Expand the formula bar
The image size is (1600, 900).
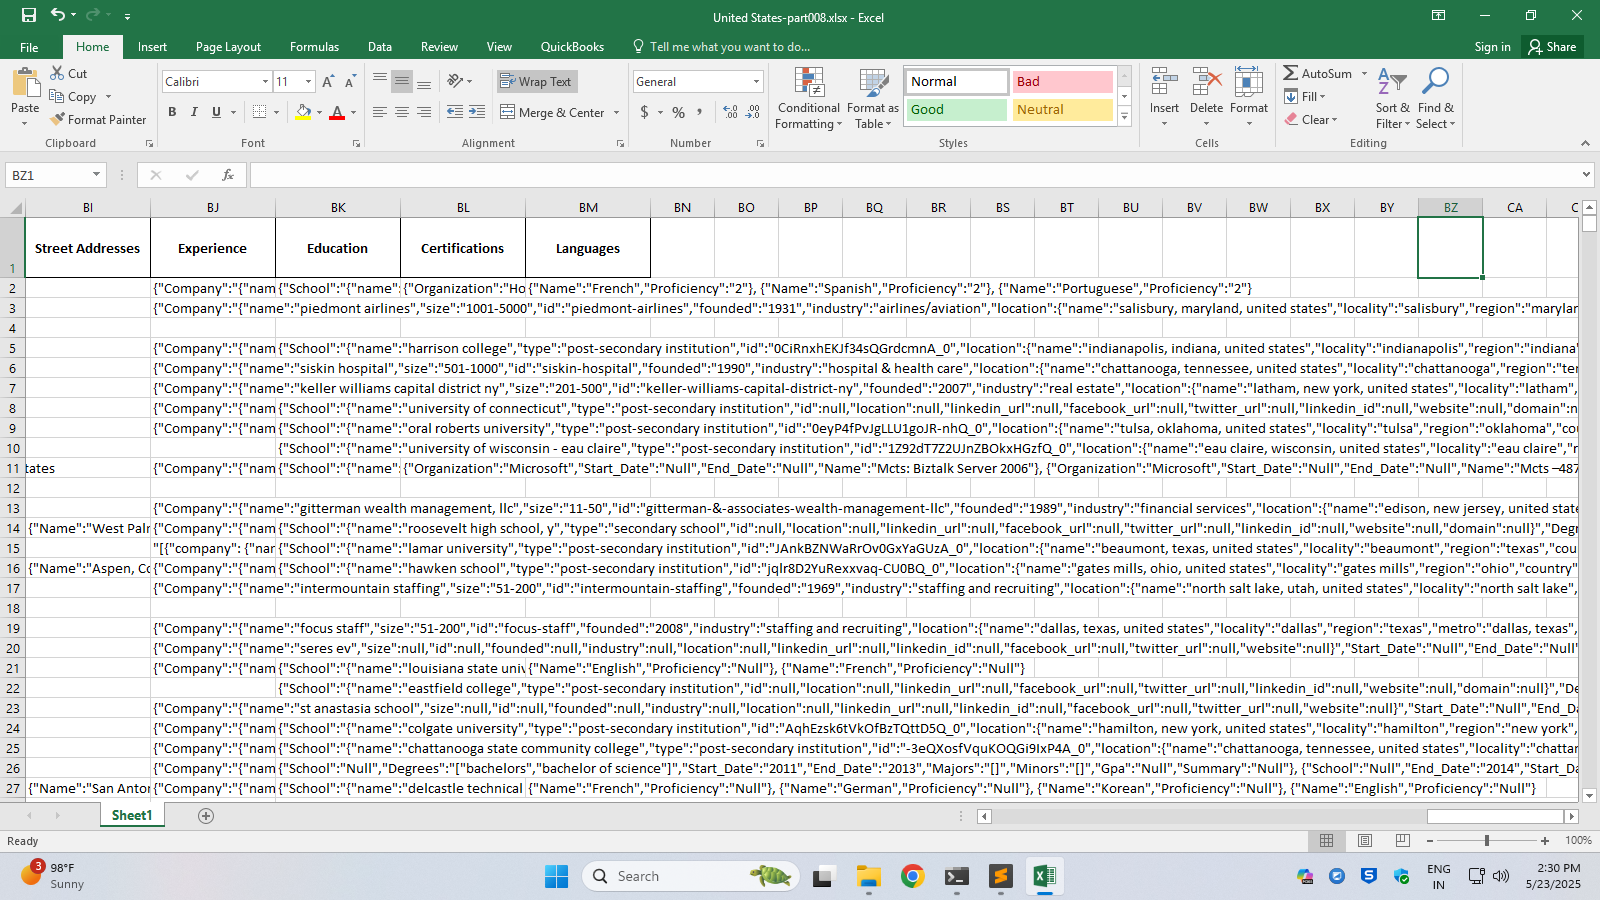tap(1586, 175)
